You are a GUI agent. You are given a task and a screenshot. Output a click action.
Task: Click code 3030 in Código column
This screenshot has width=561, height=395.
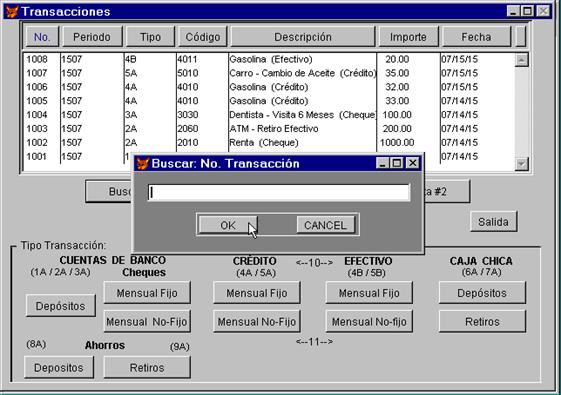coord(187,115)
